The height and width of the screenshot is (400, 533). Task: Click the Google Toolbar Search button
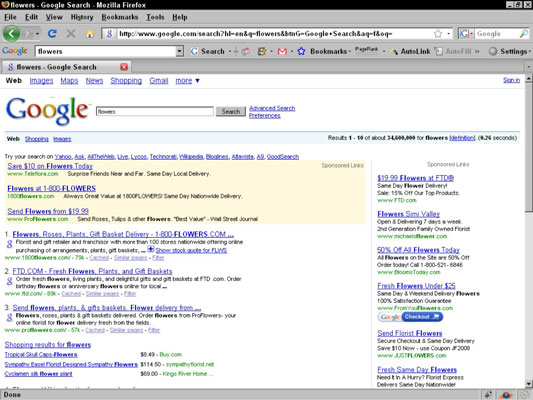(208, 51)
